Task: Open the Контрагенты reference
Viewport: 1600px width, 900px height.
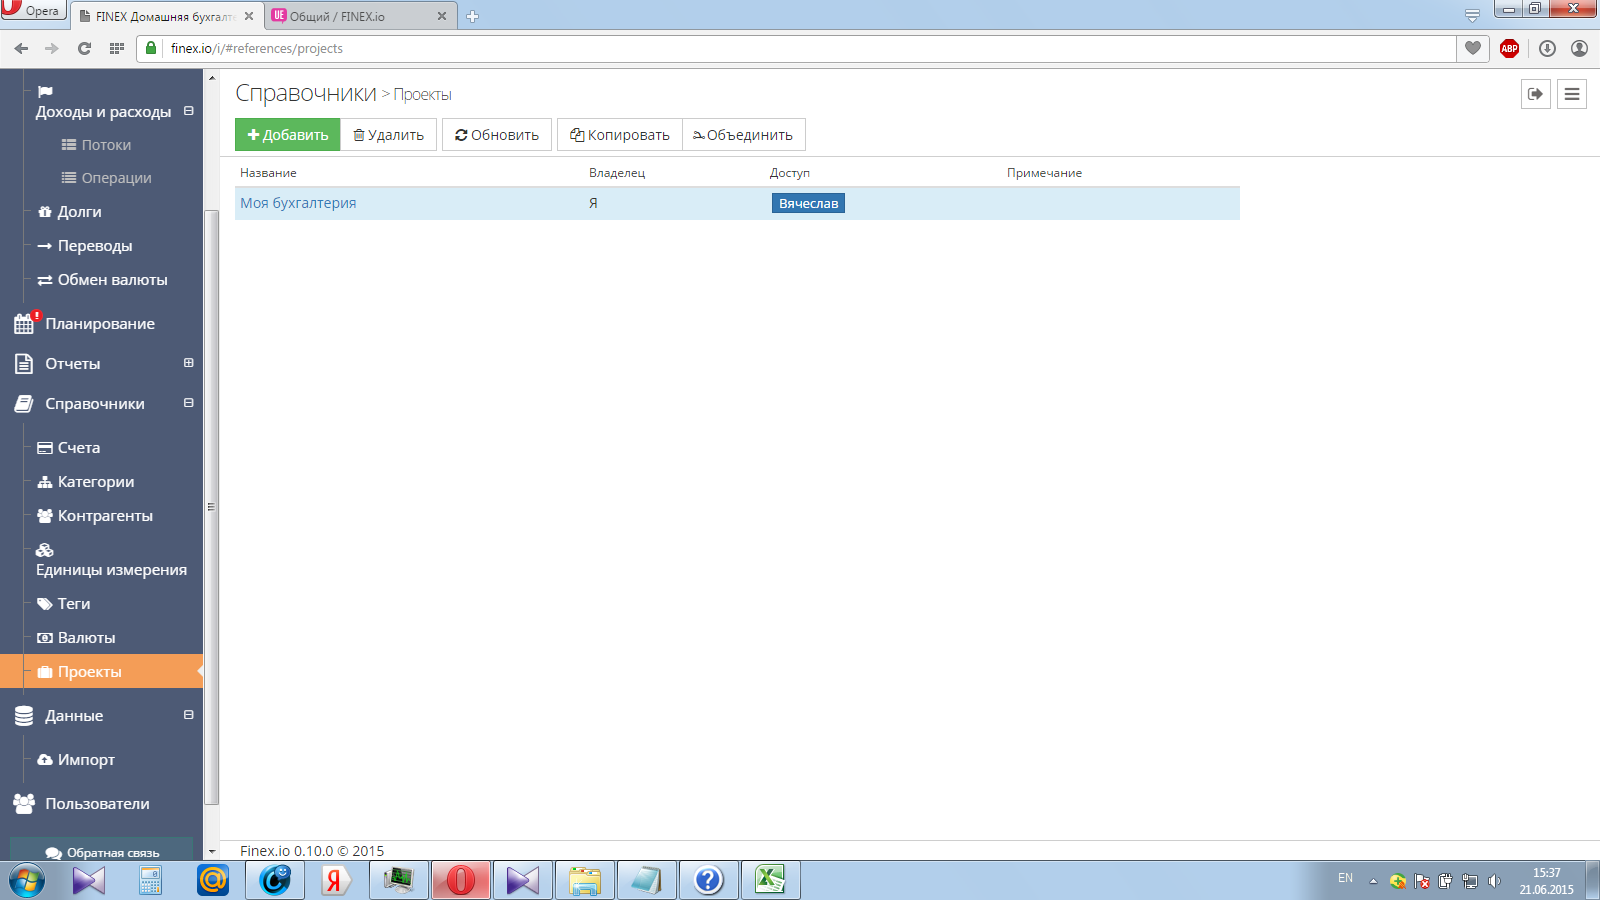Action: tap(95, 516)
